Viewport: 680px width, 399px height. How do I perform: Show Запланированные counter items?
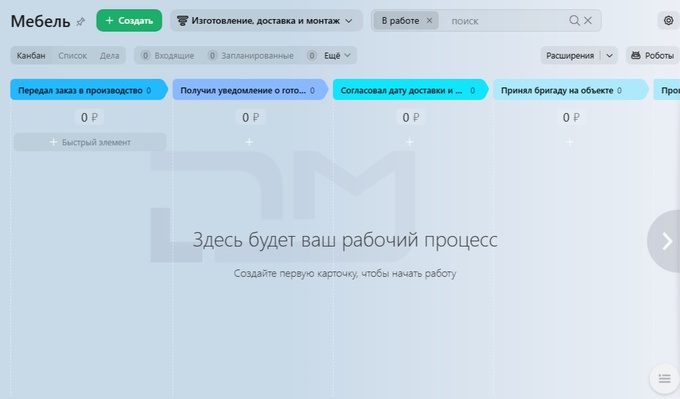pos(251,56)
